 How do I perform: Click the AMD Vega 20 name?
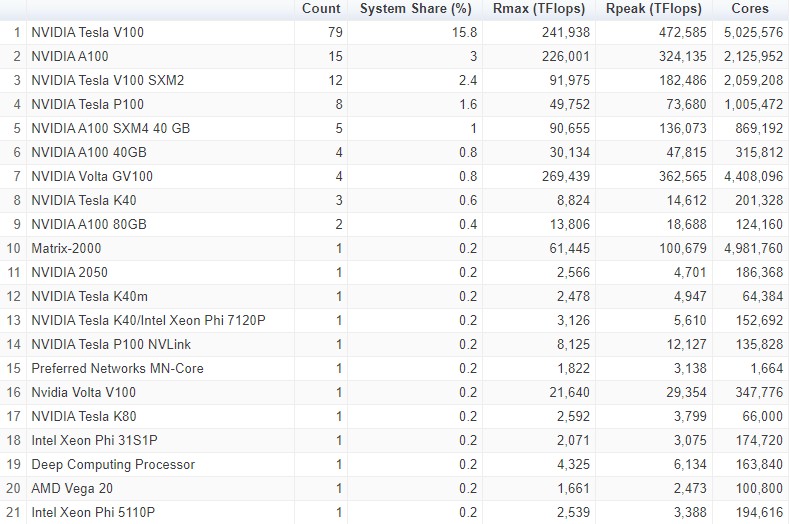click(72, 489)
